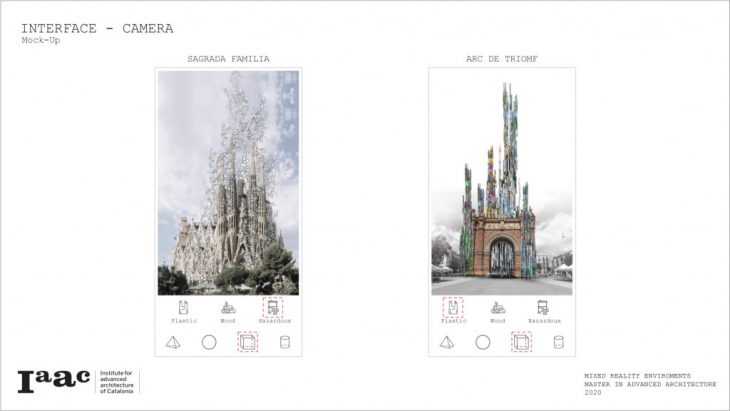730x411 pixels.
Task: Tap highlighted Plastic icon in Arc de Triomf mockup
Action: (454, 307)
